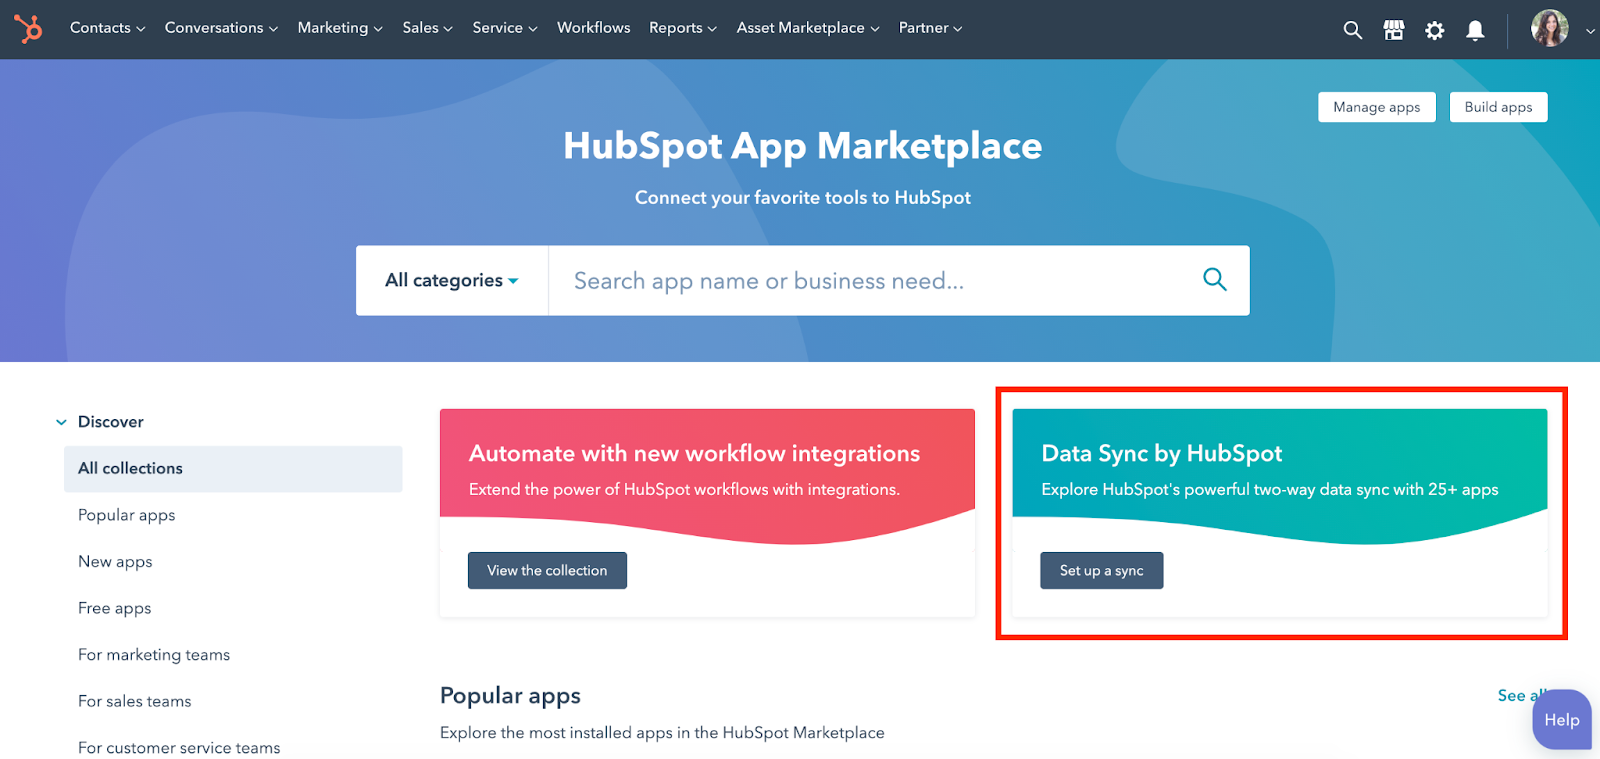Image resolution: width=1600 pixels, height=759 pixels.
Task: Expand the Sales menu
Action: point(428,28)
